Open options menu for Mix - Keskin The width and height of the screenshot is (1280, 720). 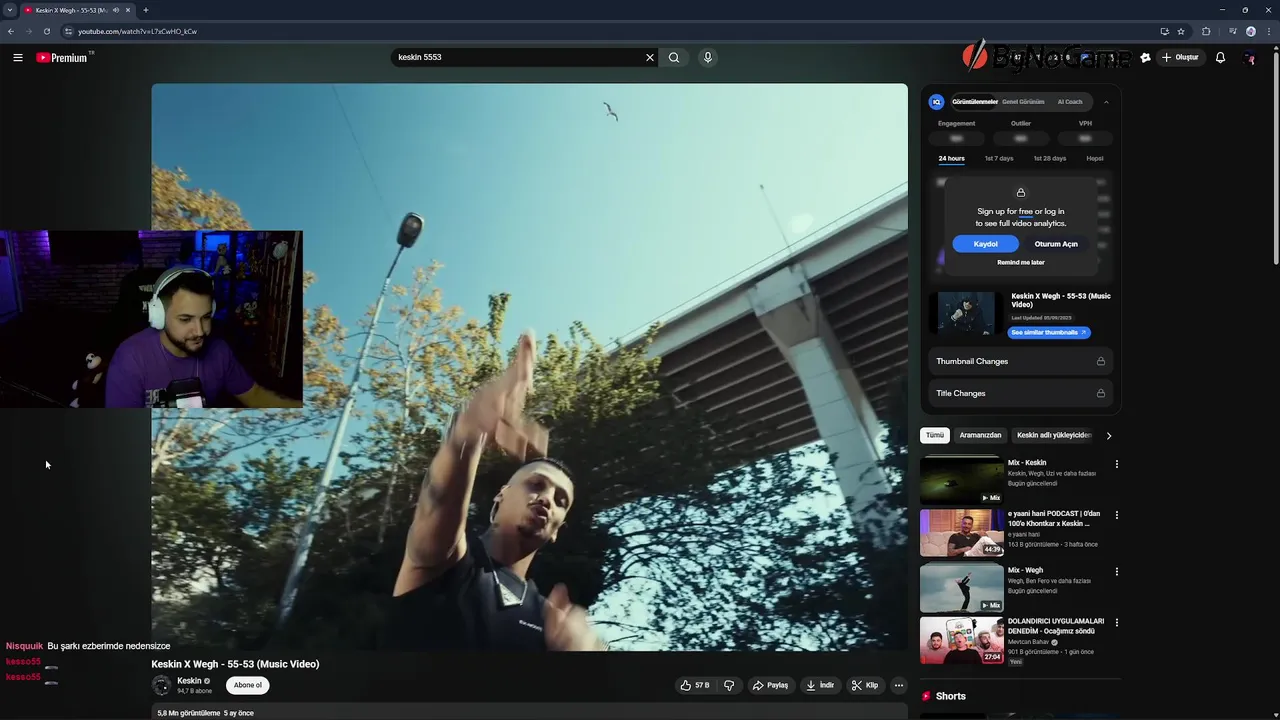point(1116,464)
